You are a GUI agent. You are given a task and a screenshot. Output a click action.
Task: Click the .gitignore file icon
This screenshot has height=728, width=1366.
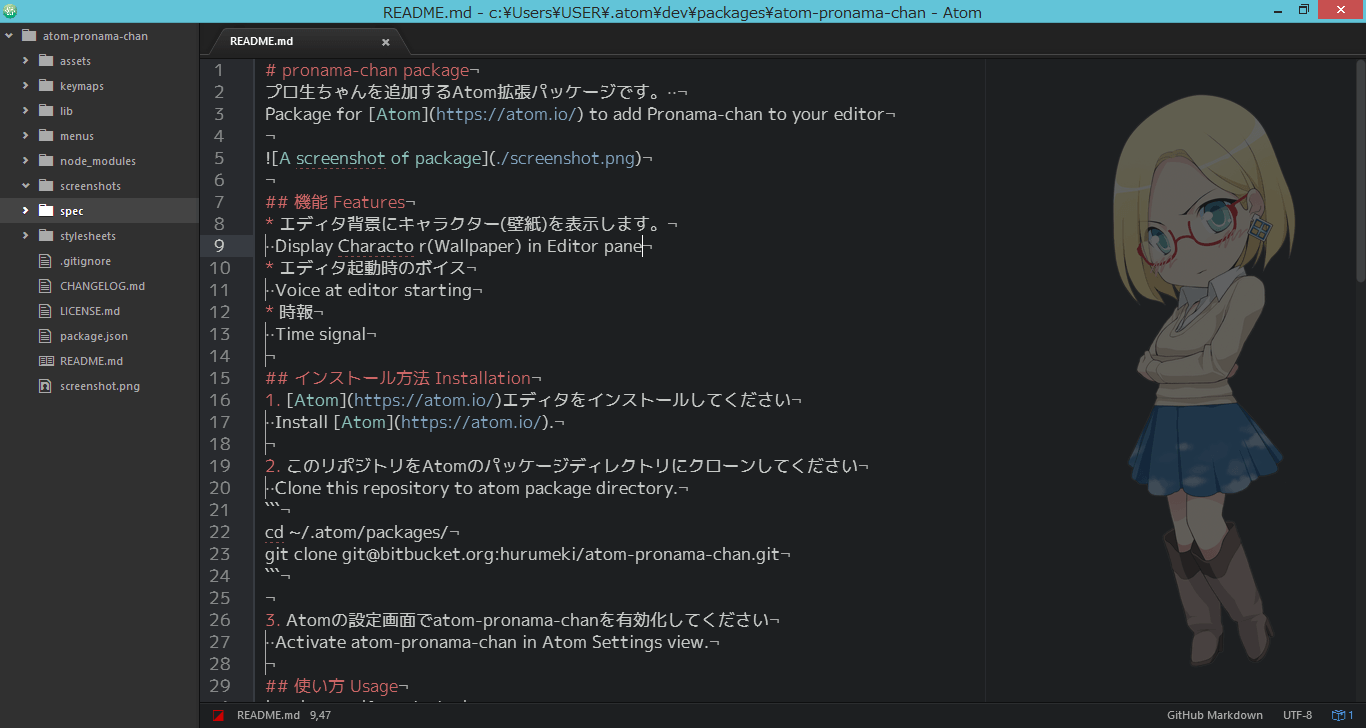point(45,261)
